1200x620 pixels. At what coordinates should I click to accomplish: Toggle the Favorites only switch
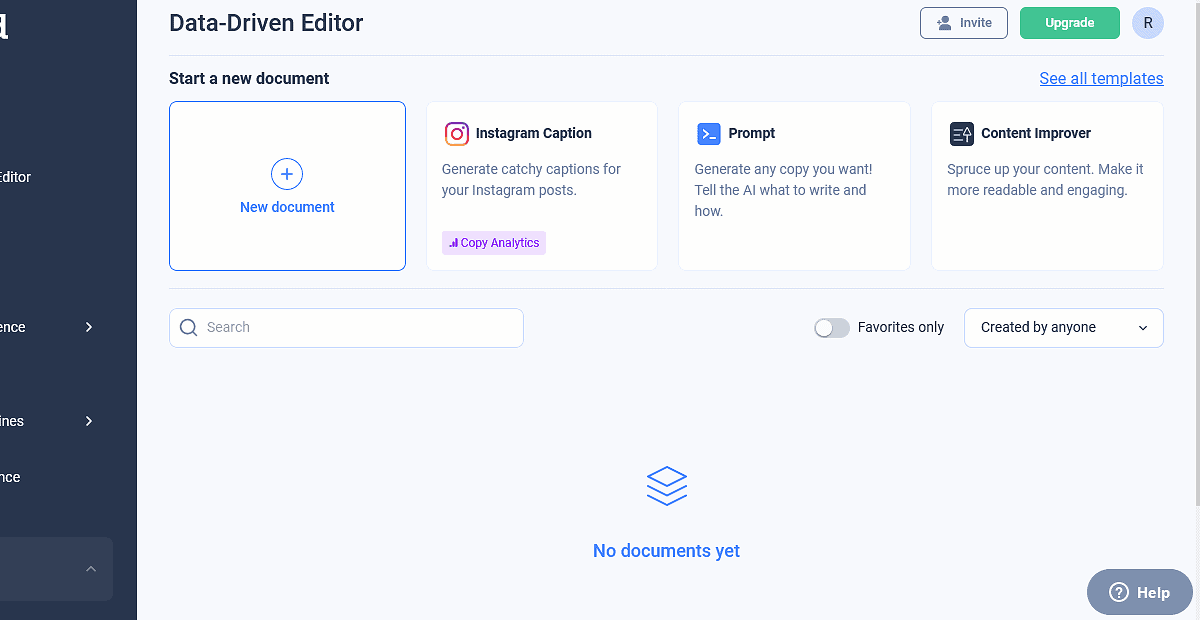[x=831, y=328]
